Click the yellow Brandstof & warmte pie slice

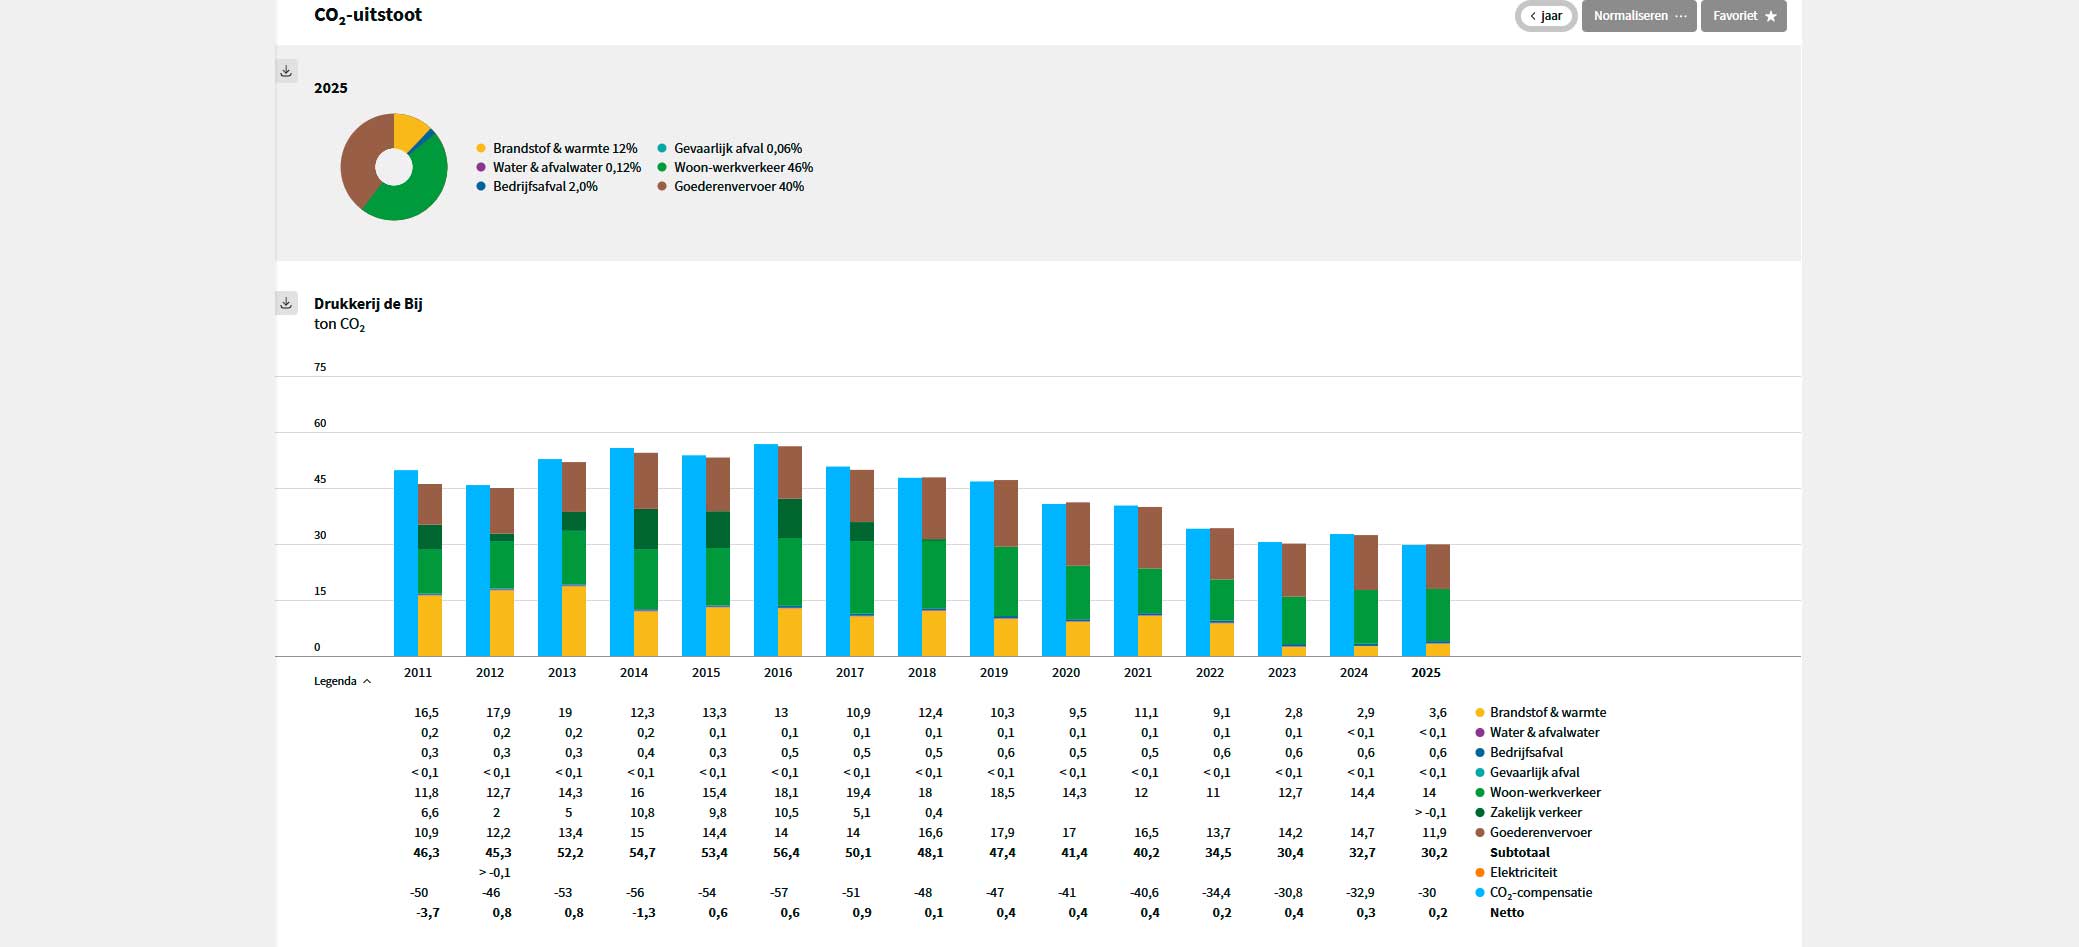coord(408,131)
